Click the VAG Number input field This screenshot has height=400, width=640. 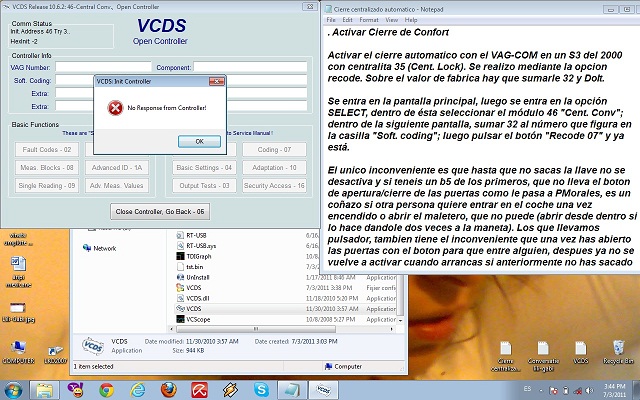tap(102, 67)
